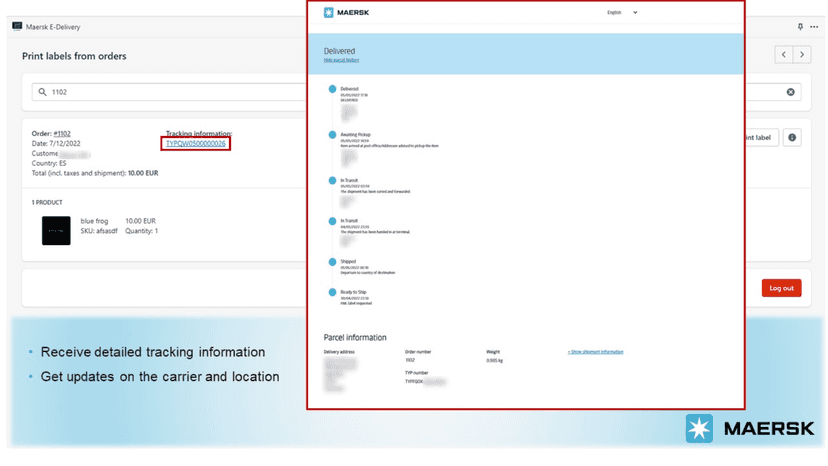The width and height of the screenshot is (828, 466).
Task: Select the blue frog product thumbnail
Action: (56, 230)
